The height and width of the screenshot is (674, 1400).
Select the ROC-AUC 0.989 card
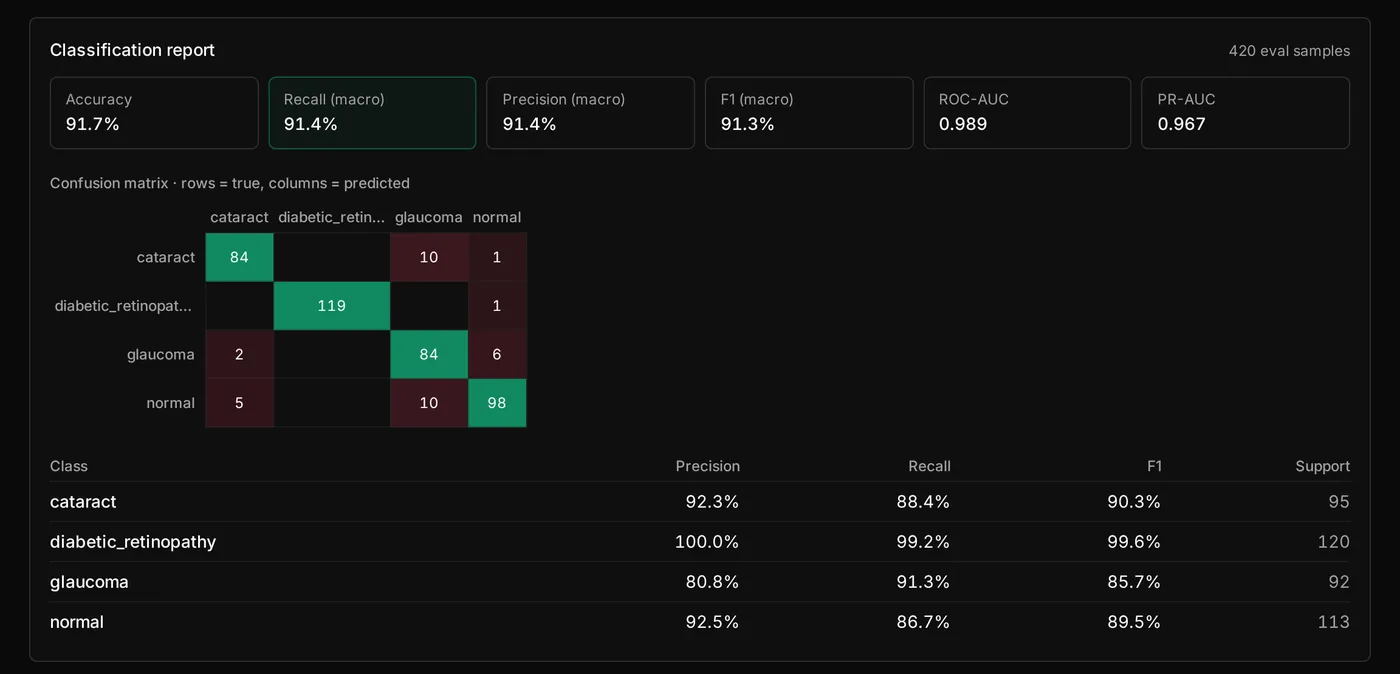click(x=1027, y=113)
